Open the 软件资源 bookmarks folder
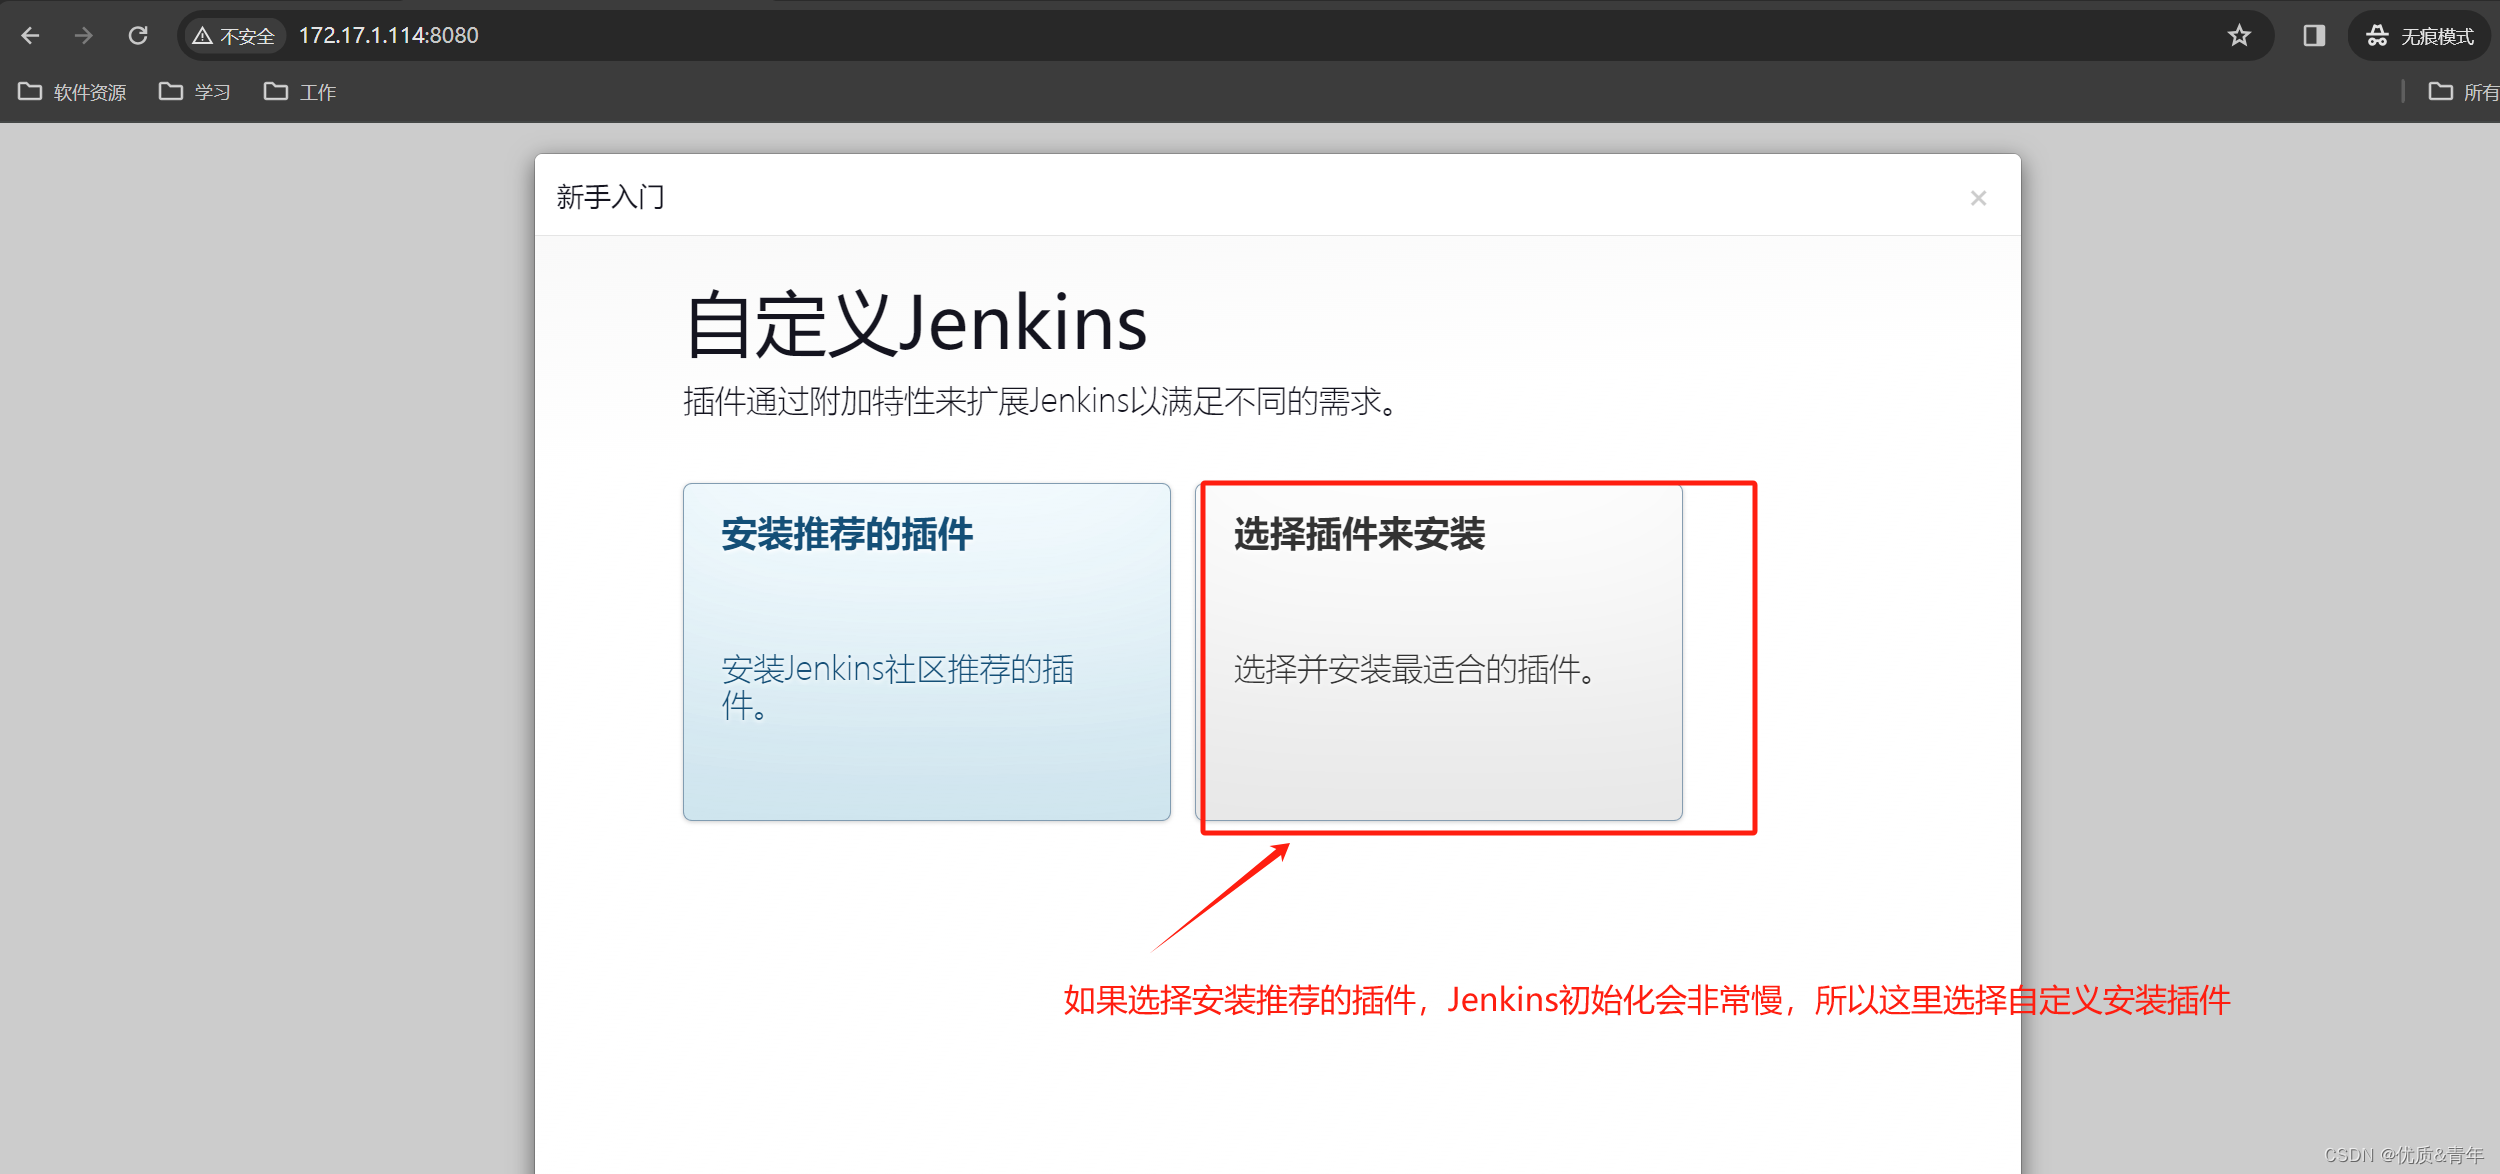The height and width of the screenshot is (1174, 2500). 72,92
